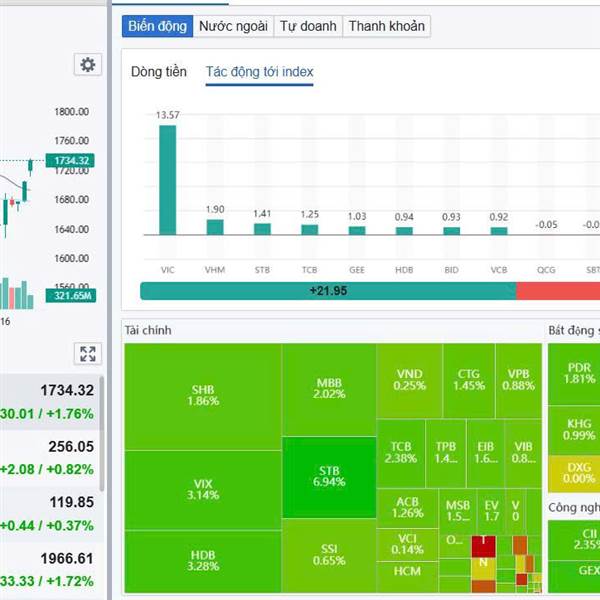Select VCI 0.14% heatmap tile

tap(408, 545)
